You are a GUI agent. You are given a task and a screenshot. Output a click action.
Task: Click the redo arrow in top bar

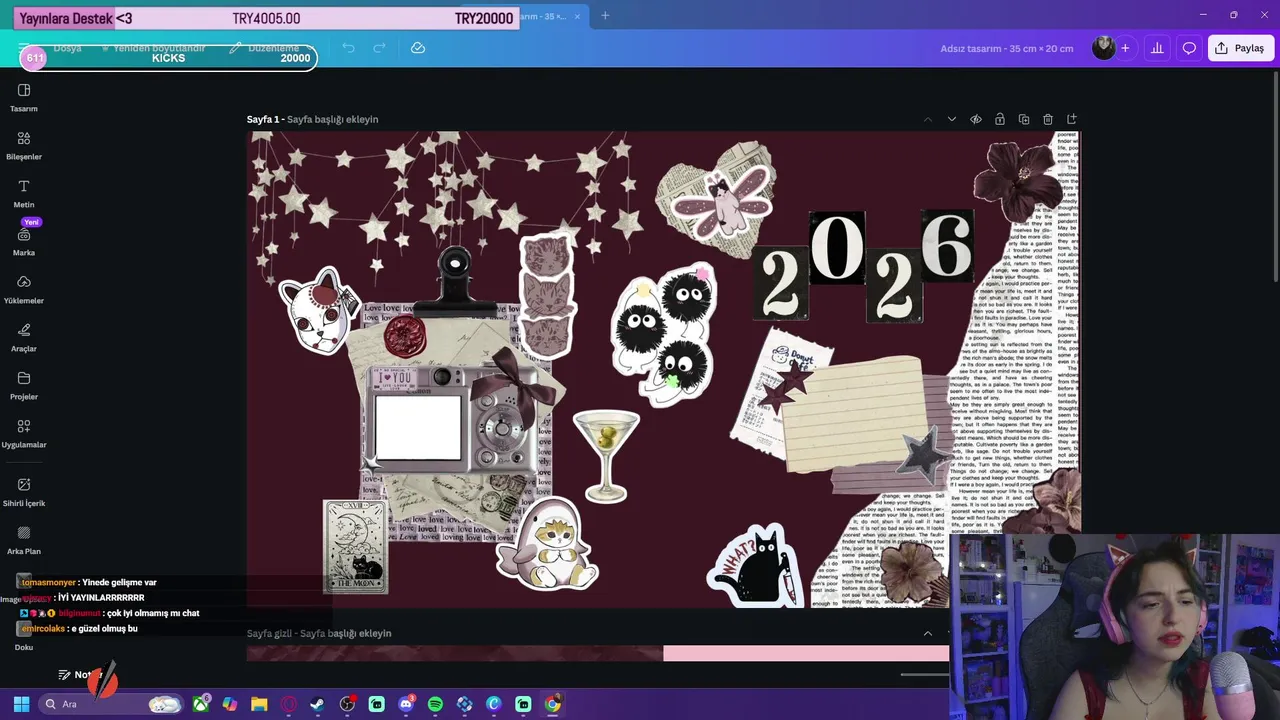379,48
